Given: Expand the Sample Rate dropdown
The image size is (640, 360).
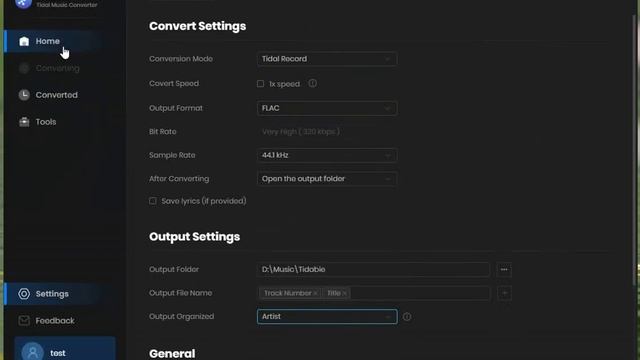Looking at the screenshot, I should click(327, 155).
